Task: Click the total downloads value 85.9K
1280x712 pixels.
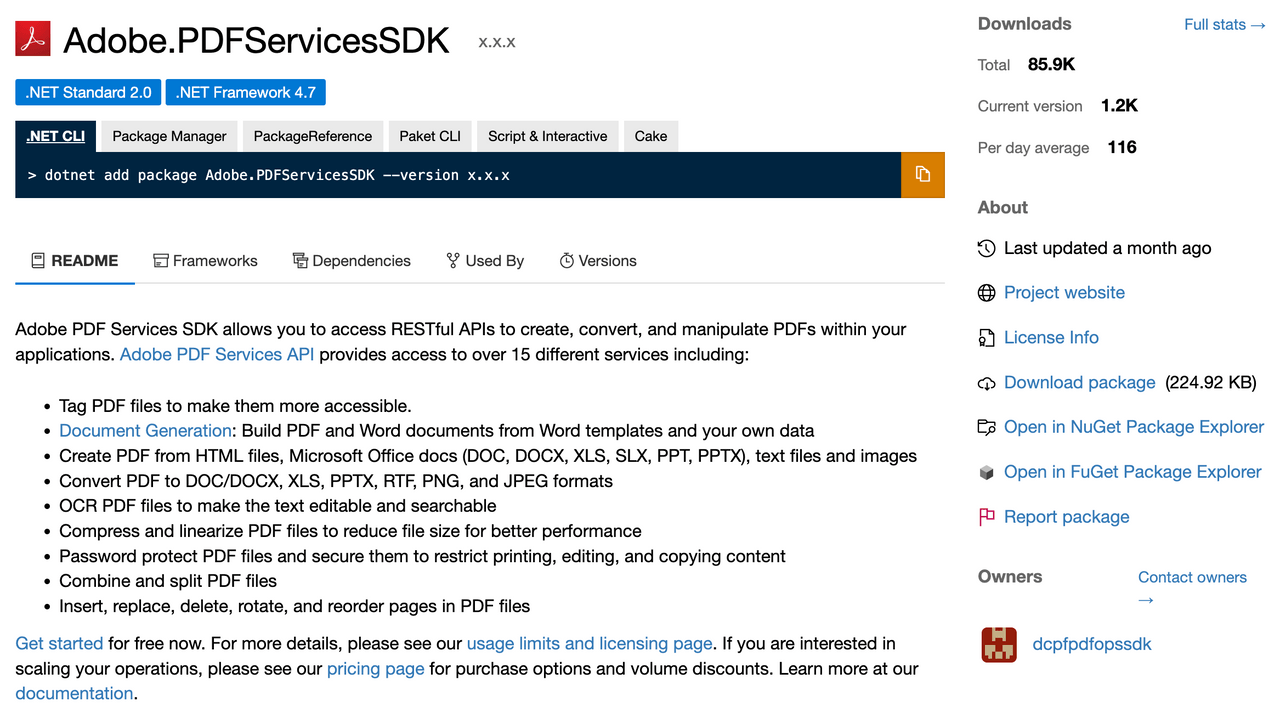Action: 1051,65
